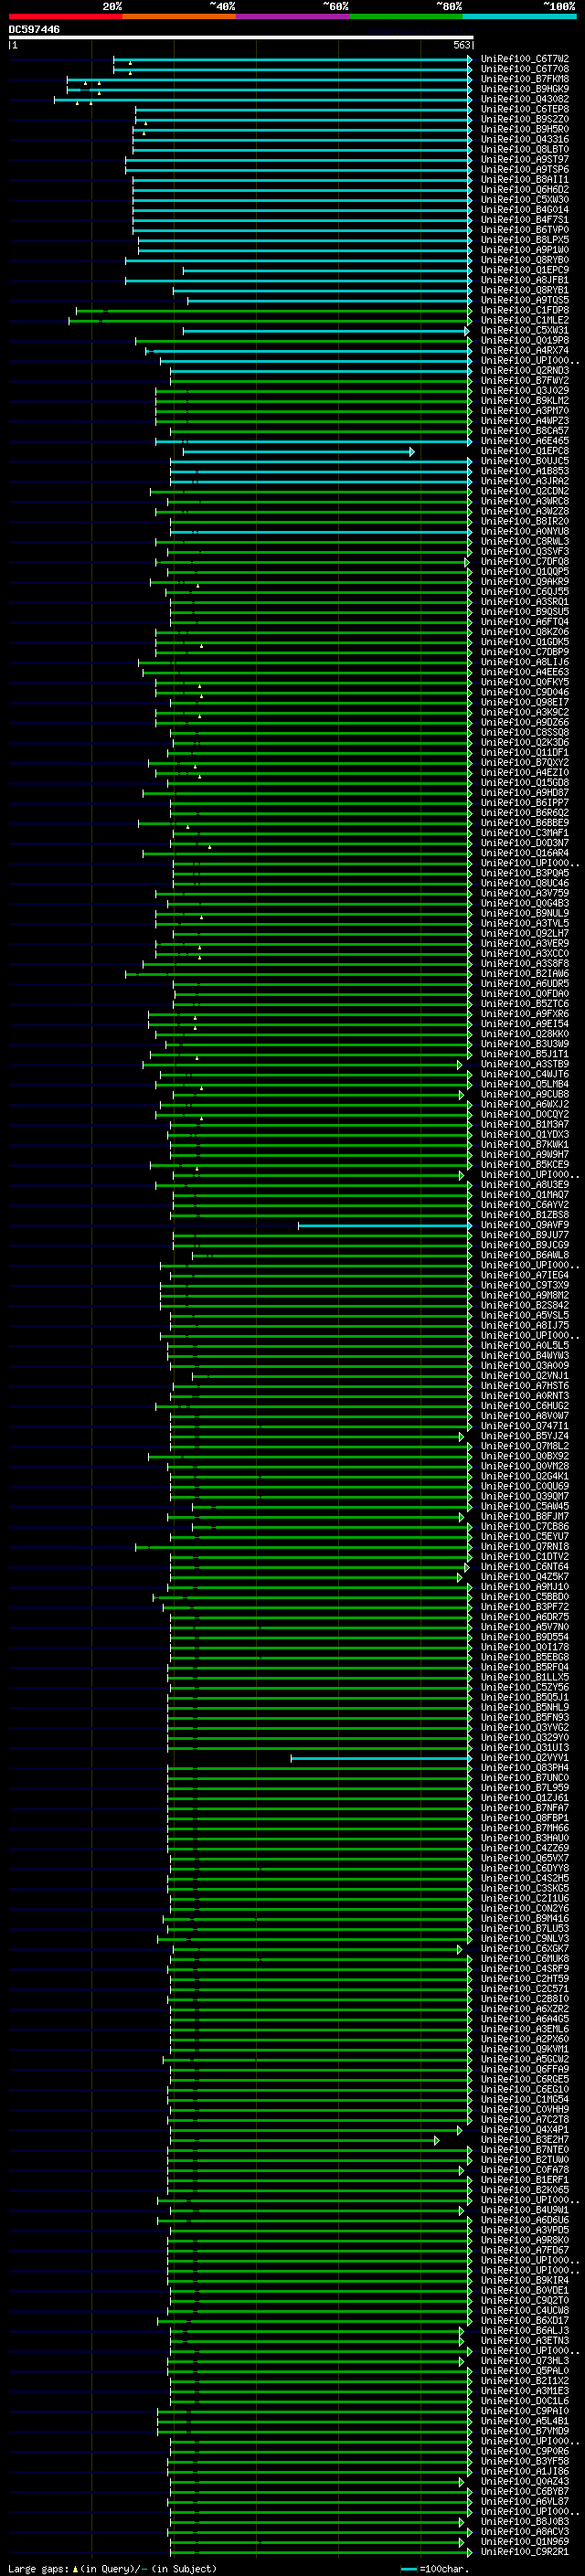The image size is (585, 2576).
Task: Select the label UniRef100_Q43316
Action: point(524,139)
